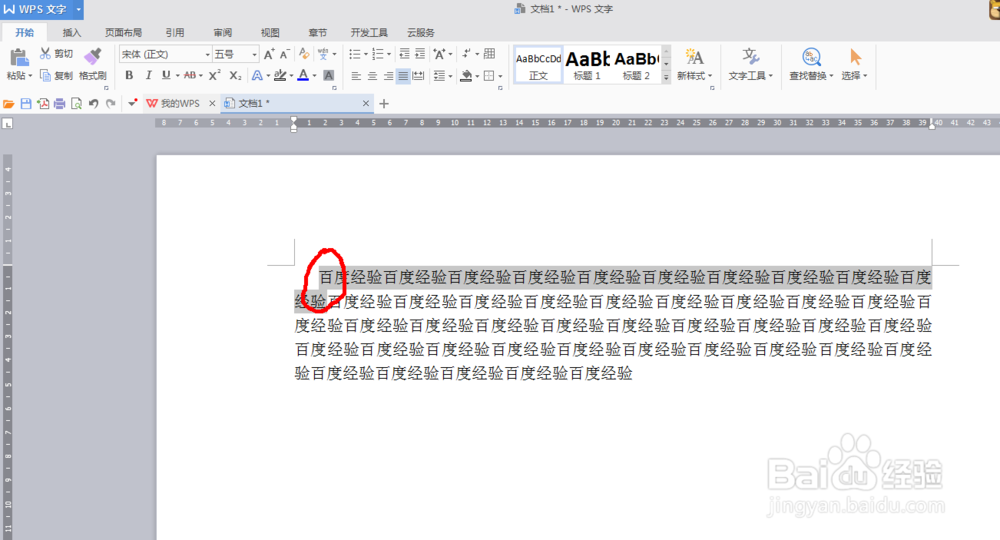This screenshot has height=540, width=1000.
Task: Add a new document tab with plus
Action: click(384, 103)
